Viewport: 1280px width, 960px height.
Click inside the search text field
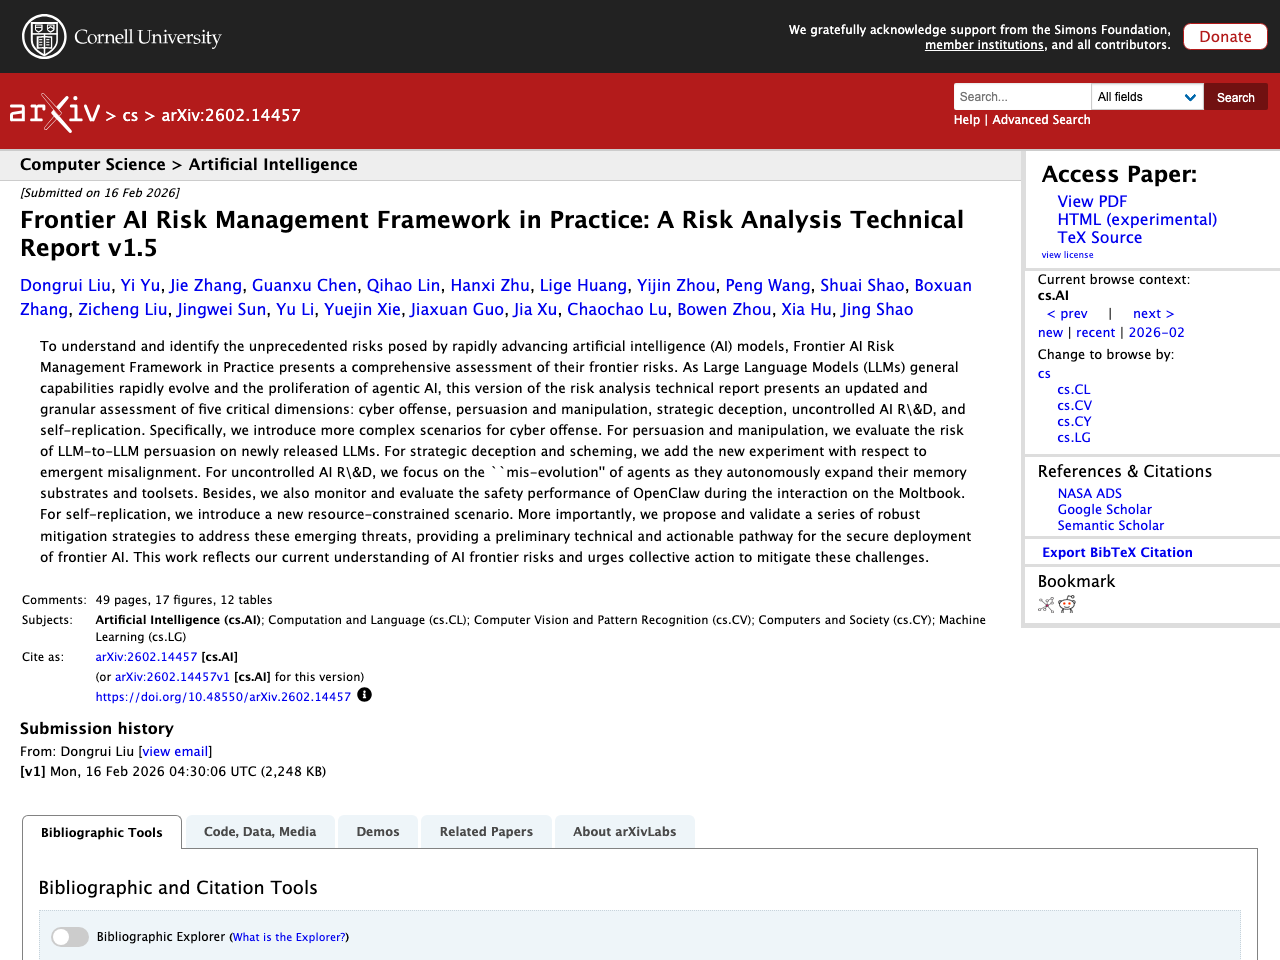click(x=1022, y=96)
